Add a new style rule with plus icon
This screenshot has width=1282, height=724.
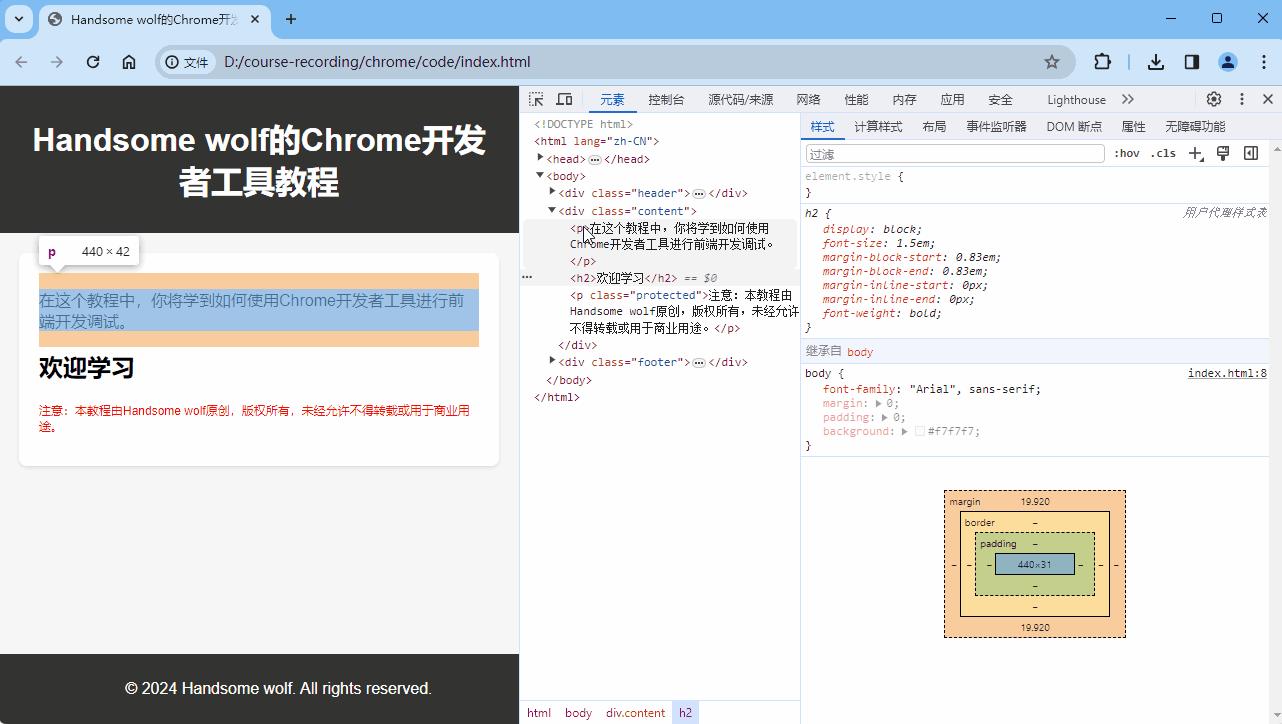point(1195,152)
